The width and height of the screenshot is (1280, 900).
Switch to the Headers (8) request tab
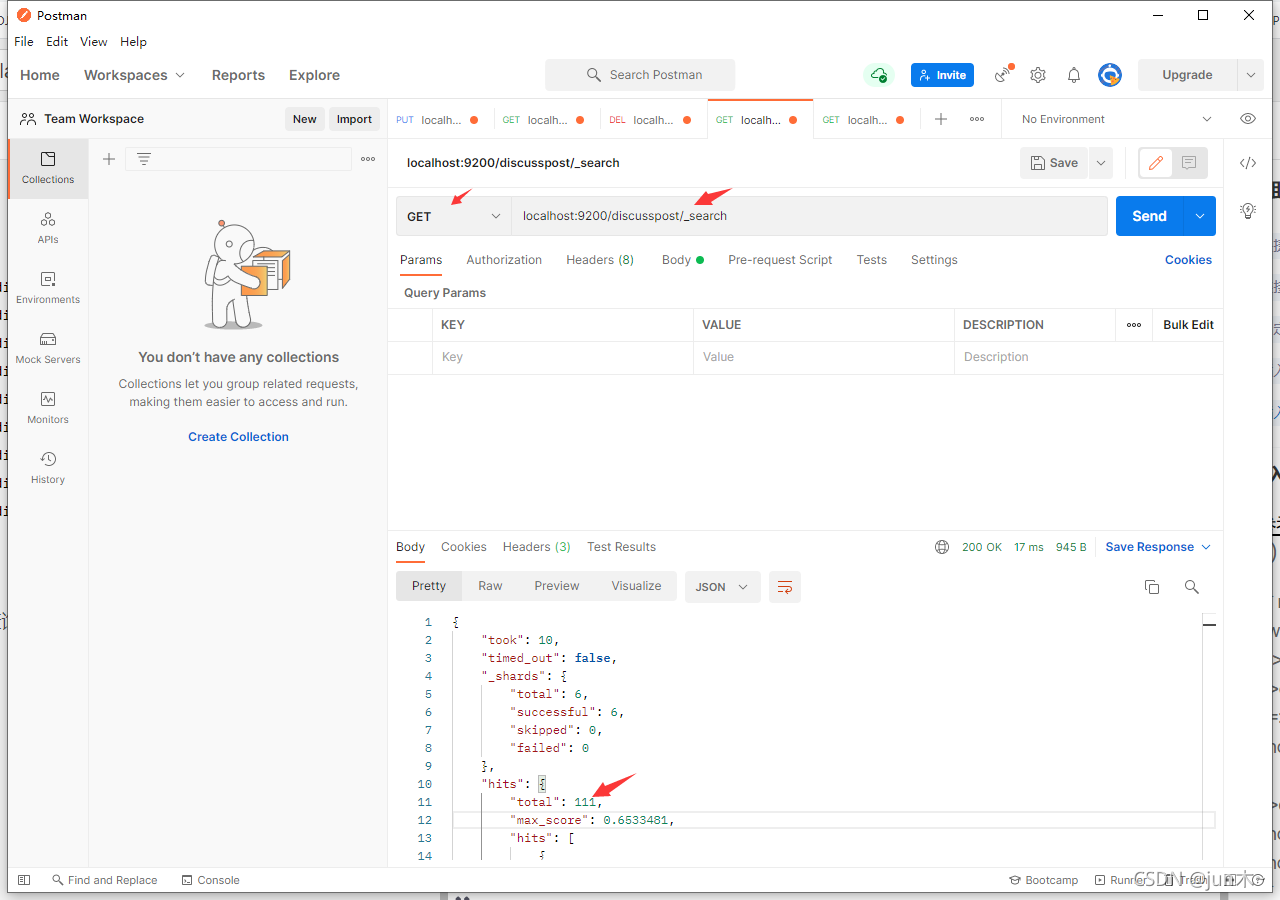[600, 260]
